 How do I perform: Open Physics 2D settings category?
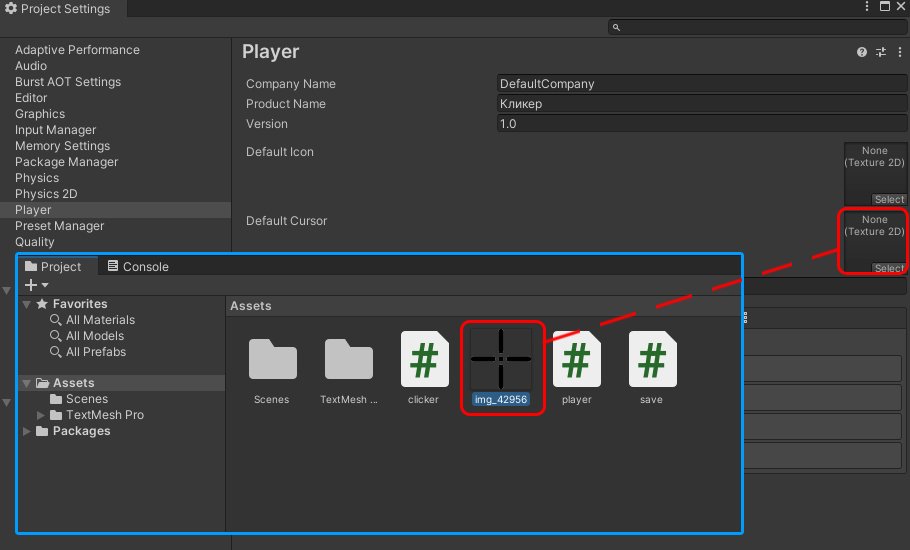pyautogui.click(x=46, y=194)
